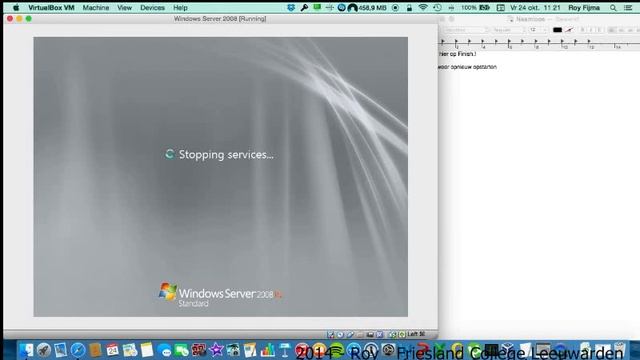Open Messages from the Dock
Screen dimensions: 640x360
164,350
